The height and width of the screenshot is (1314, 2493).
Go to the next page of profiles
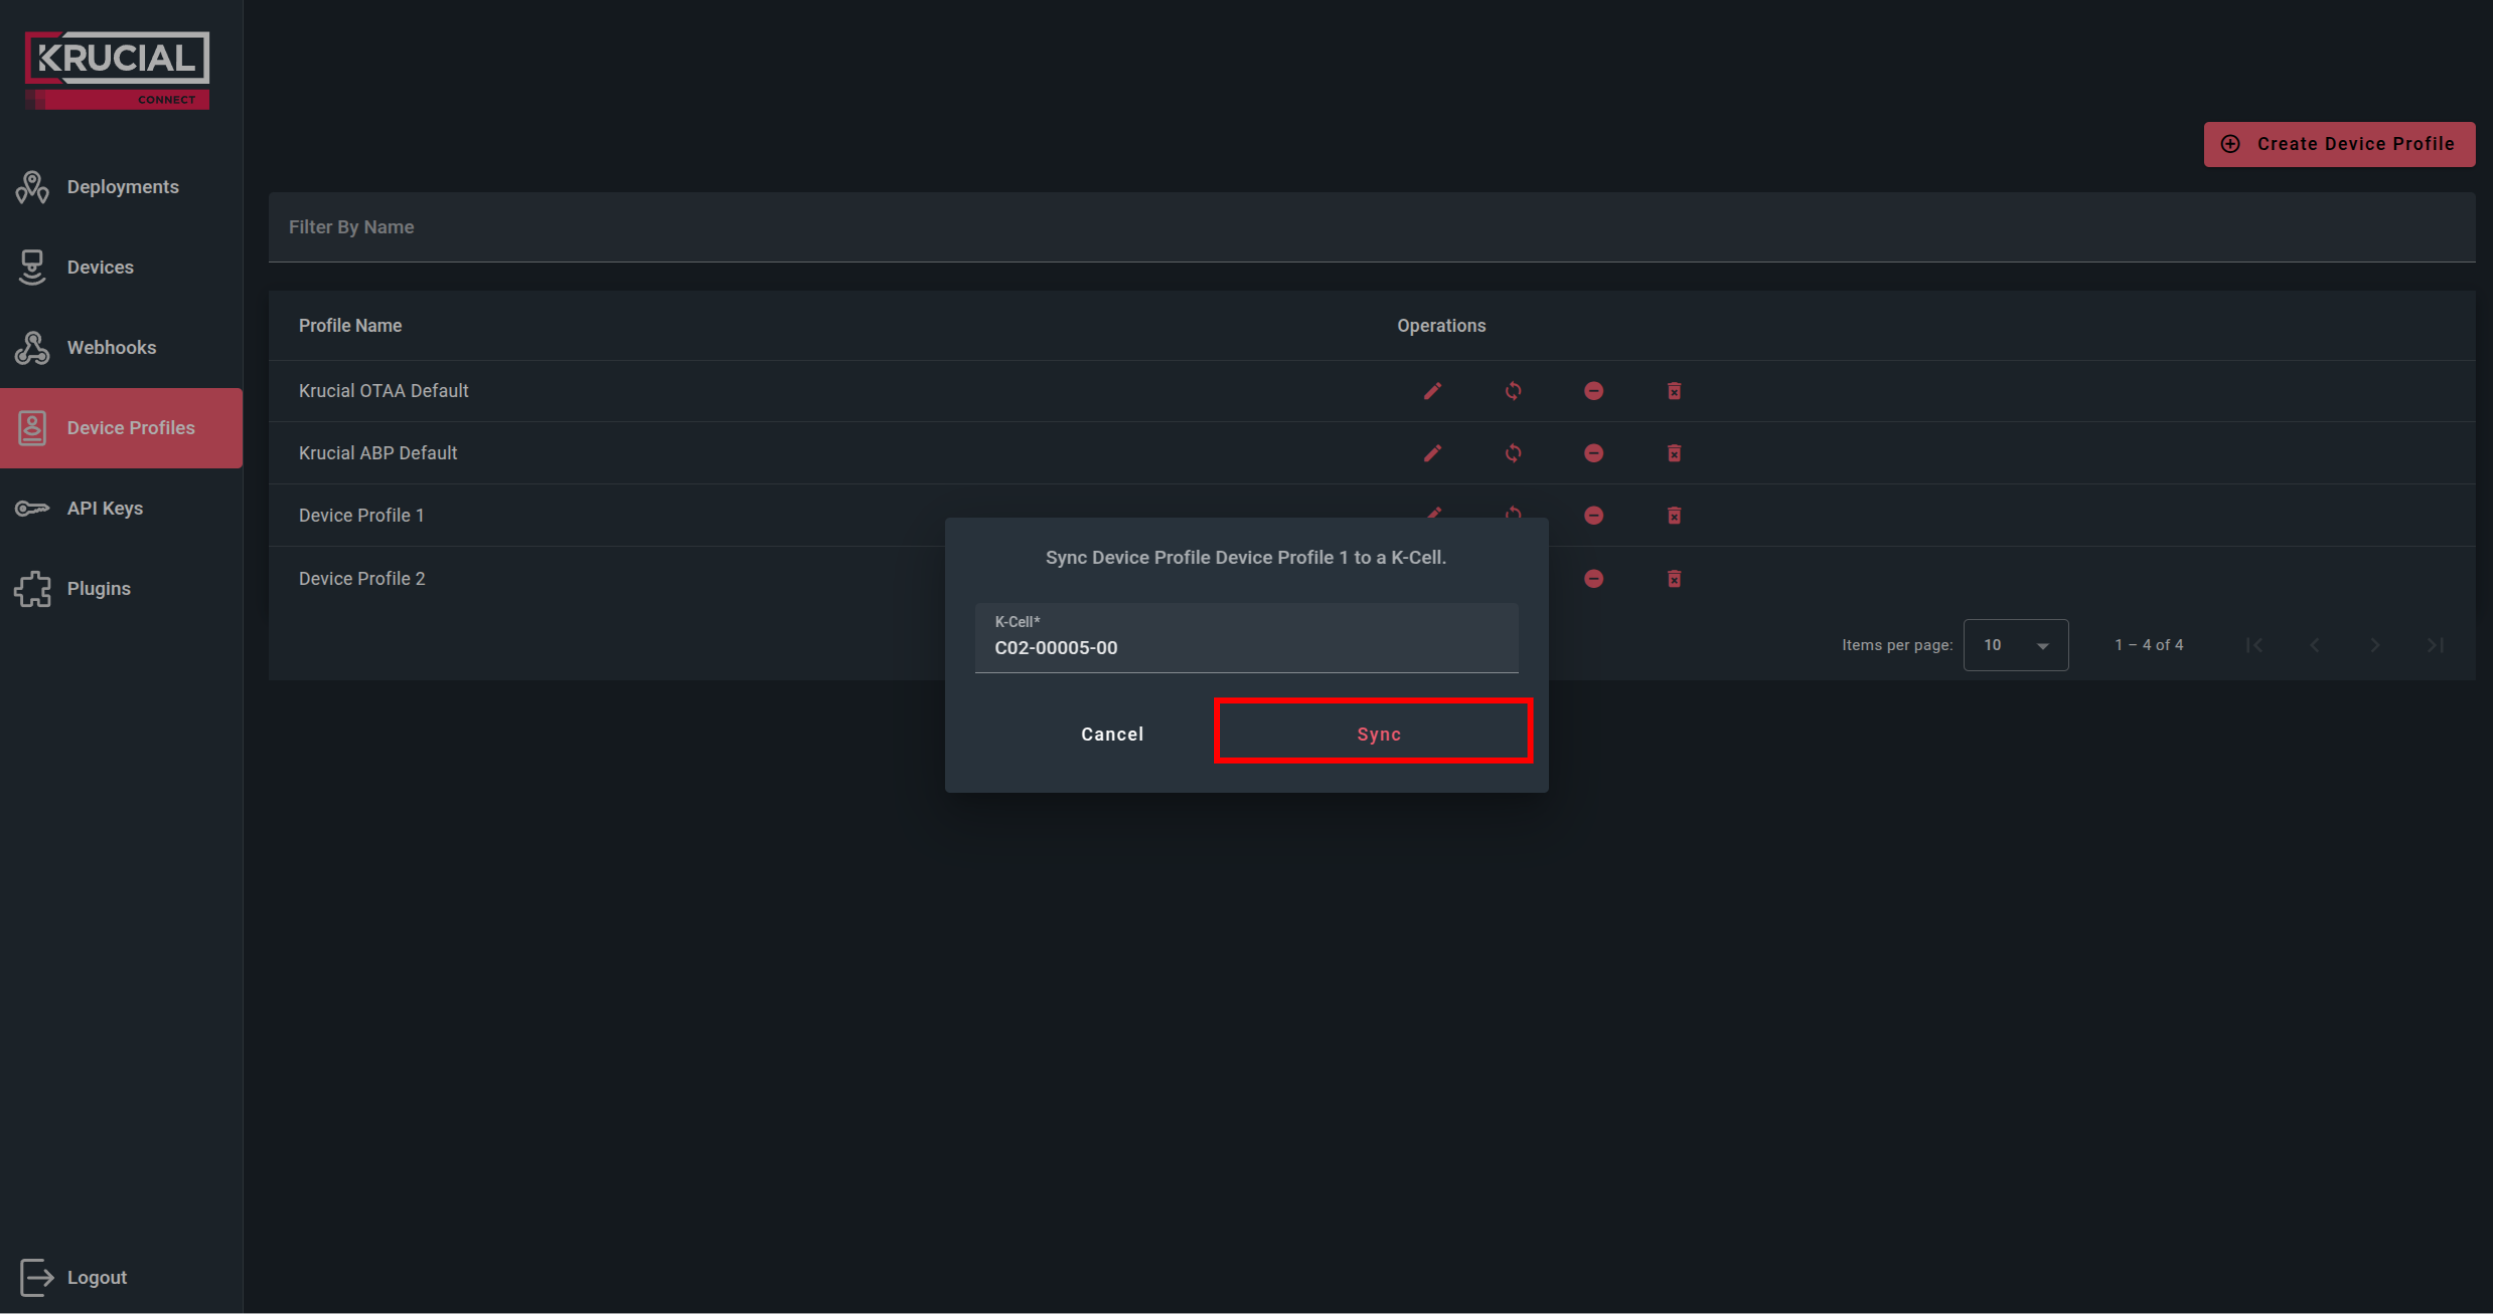point(2374,645)
